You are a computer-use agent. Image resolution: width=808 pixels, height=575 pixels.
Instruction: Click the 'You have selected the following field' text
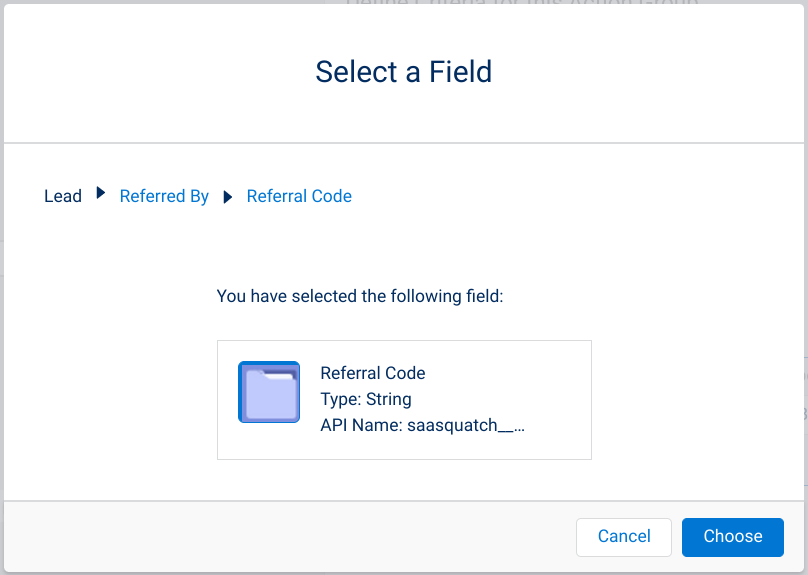360,296
